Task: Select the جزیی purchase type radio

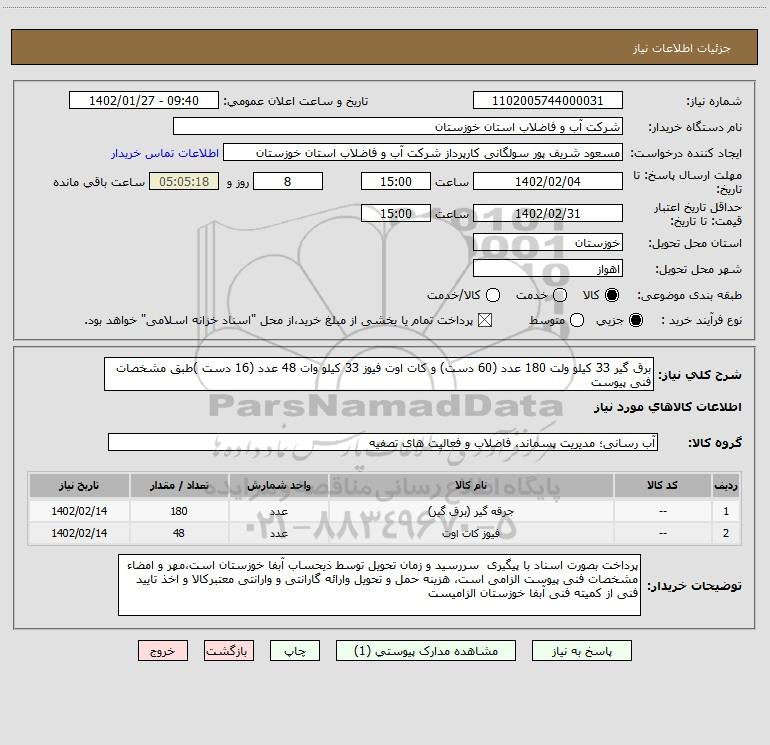Action: tap(635, 321)
